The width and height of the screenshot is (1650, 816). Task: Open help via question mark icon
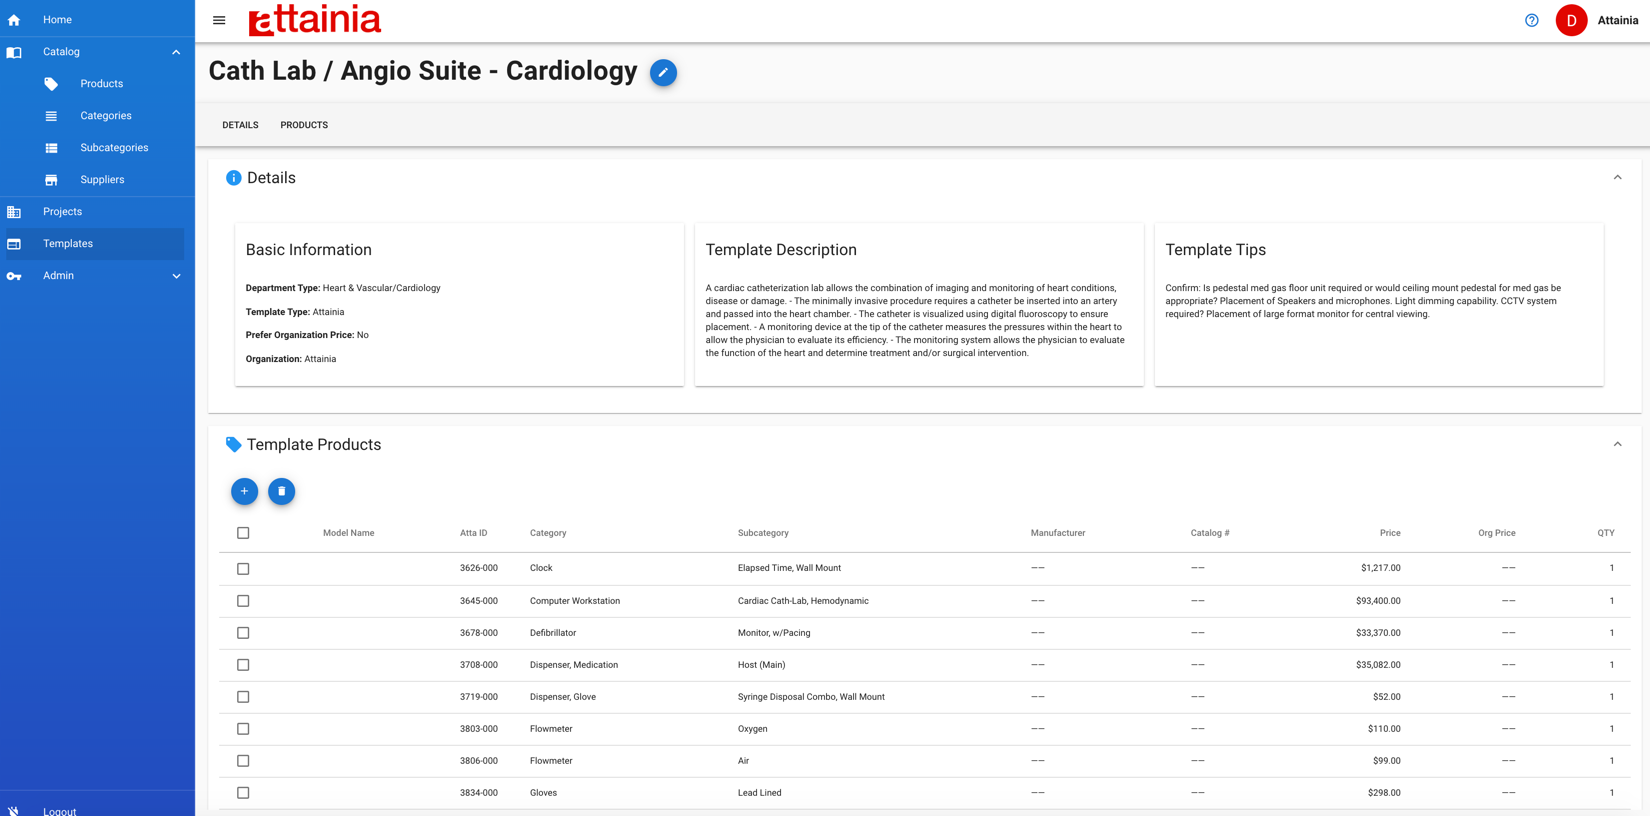1531,20
